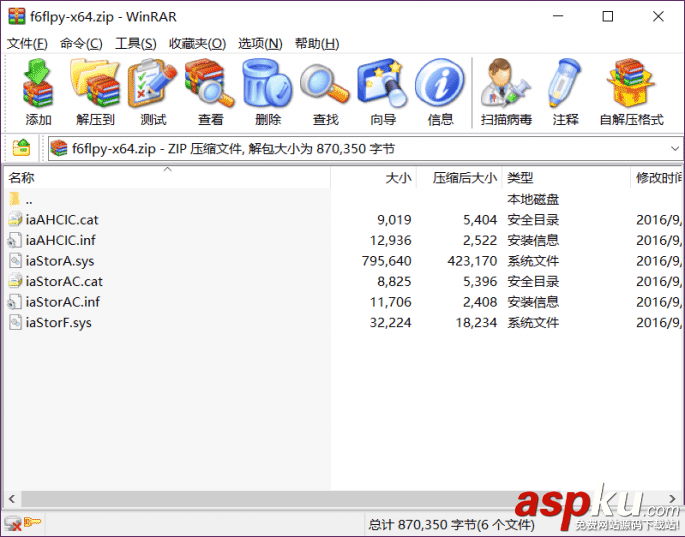Click the size value 32,224
685x537 pixels.
pos(390,322)
